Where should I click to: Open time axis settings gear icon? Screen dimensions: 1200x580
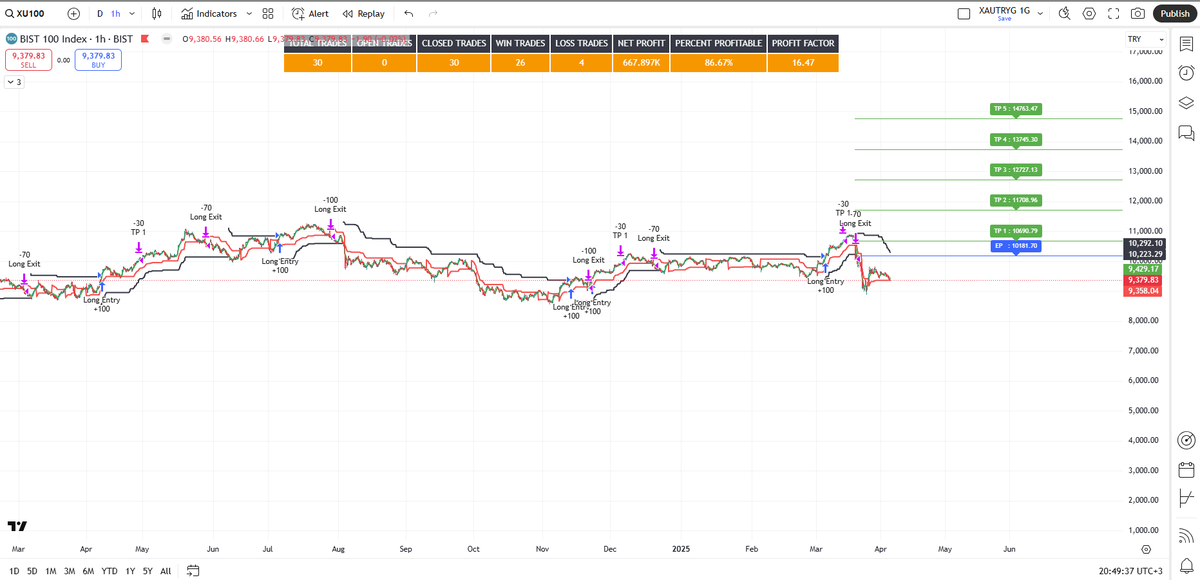[1145, 549]
